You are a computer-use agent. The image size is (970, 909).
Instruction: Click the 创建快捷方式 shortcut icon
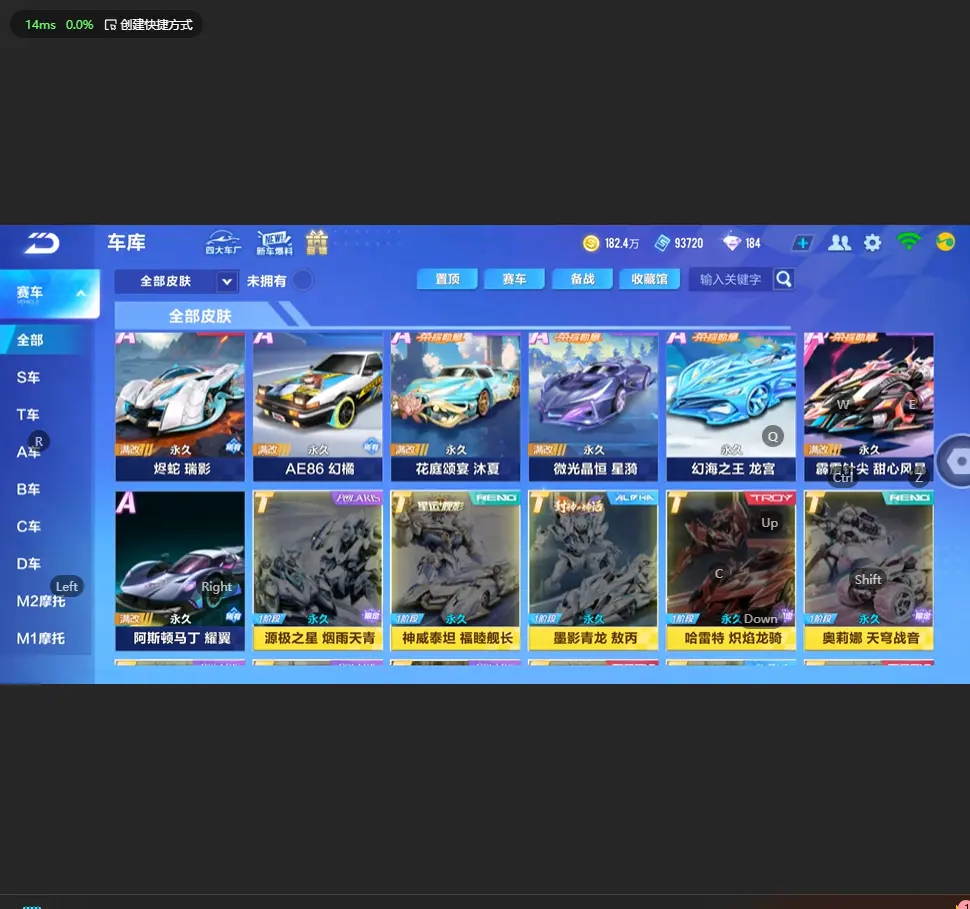coord(110,25)
